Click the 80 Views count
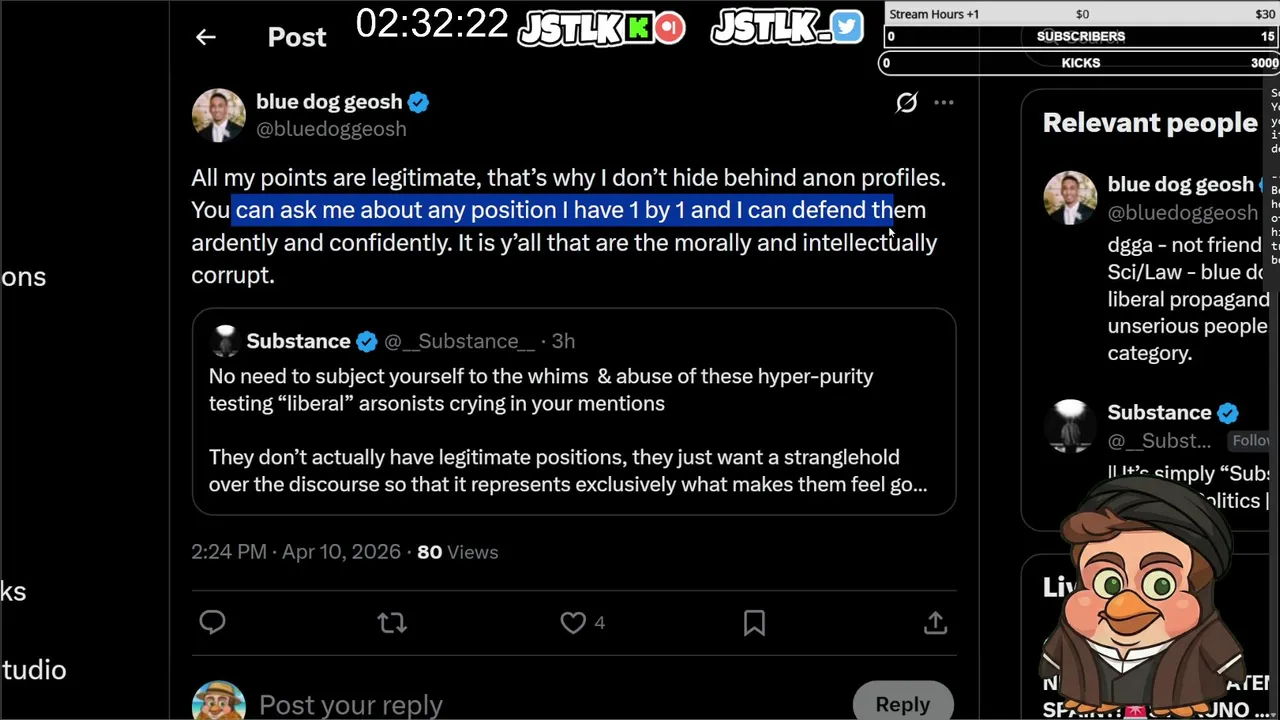1280x720 pixels. (457, 552)
